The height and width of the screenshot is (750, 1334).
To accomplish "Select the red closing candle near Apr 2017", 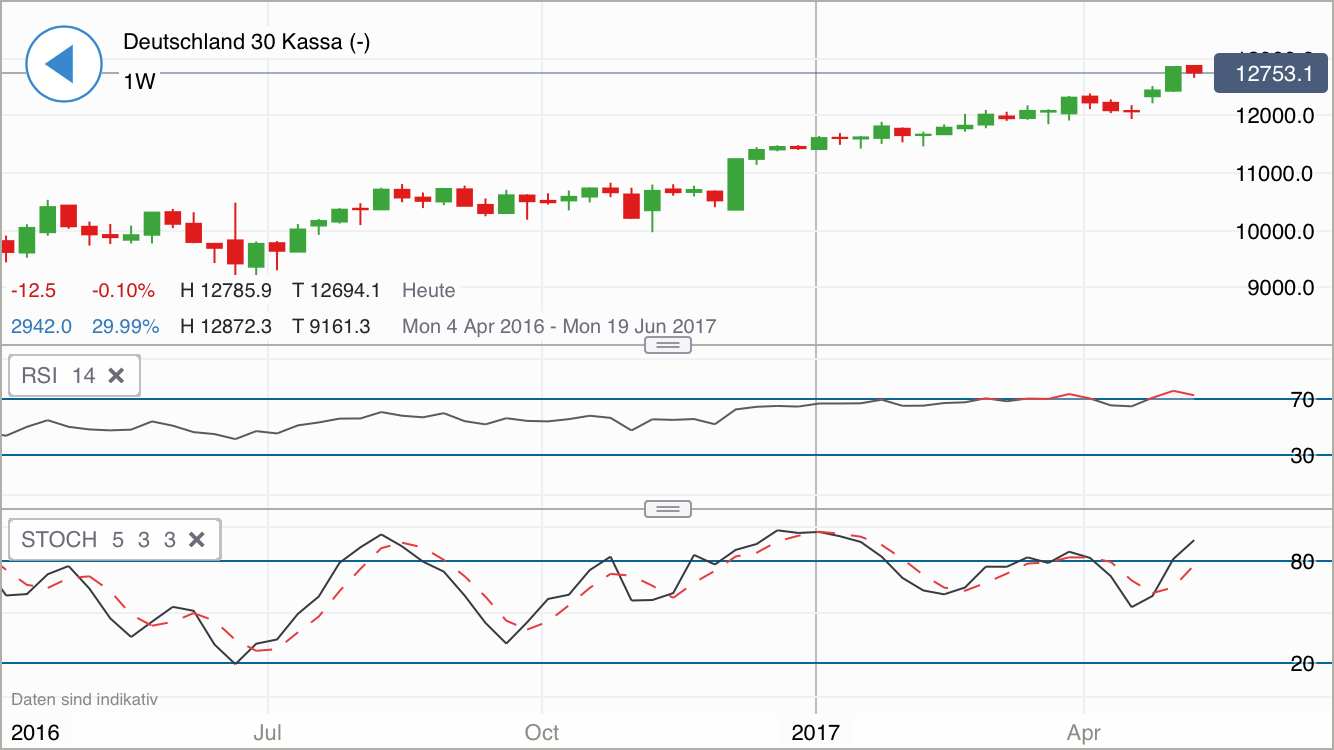I will point(1196,71).
